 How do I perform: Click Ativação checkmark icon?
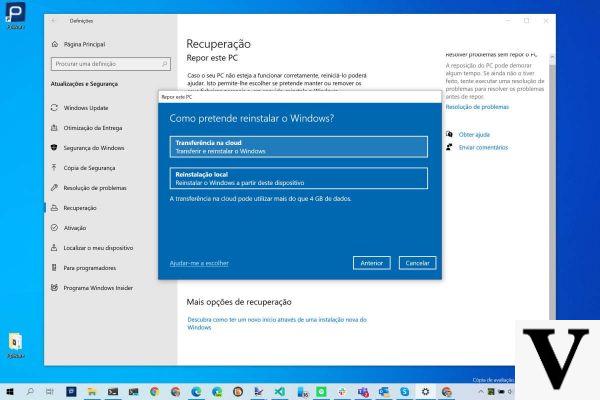click(x=54, y=227)
